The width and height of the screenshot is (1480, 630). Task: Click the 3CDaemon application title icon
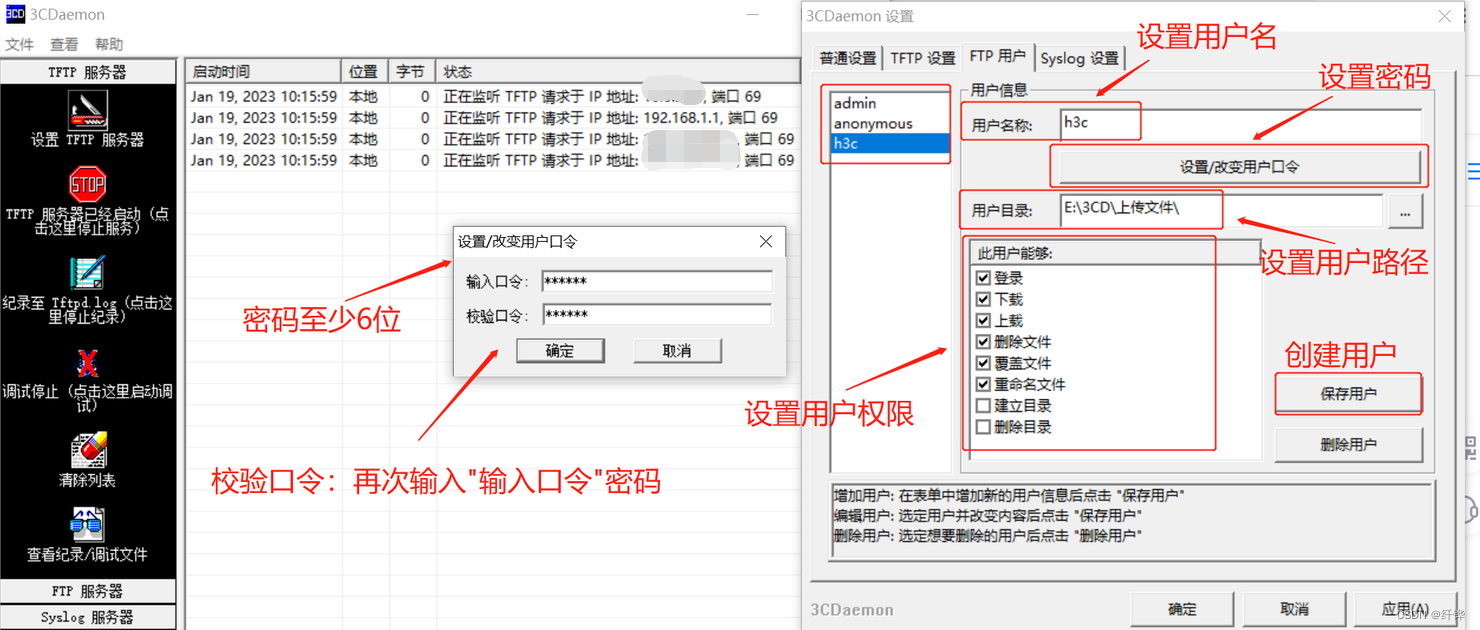coord(15,15)
